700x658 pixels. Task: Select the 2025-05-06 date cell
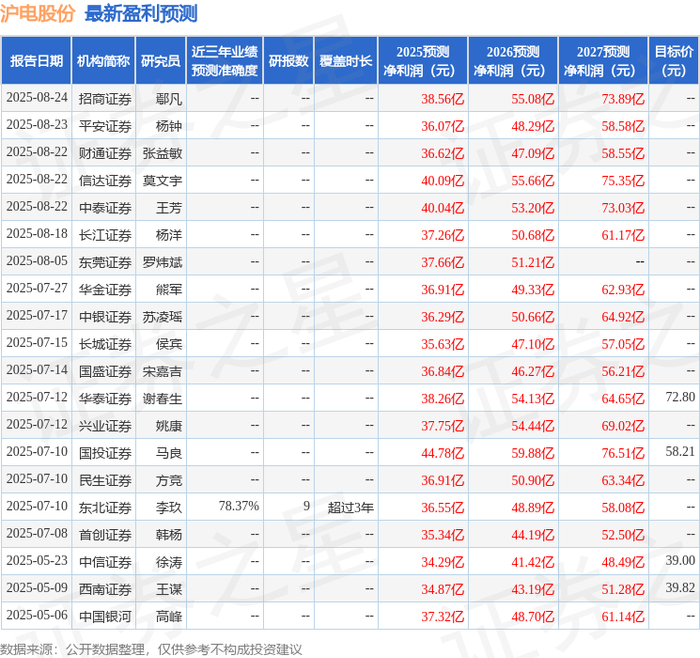(x=37, y=615)
